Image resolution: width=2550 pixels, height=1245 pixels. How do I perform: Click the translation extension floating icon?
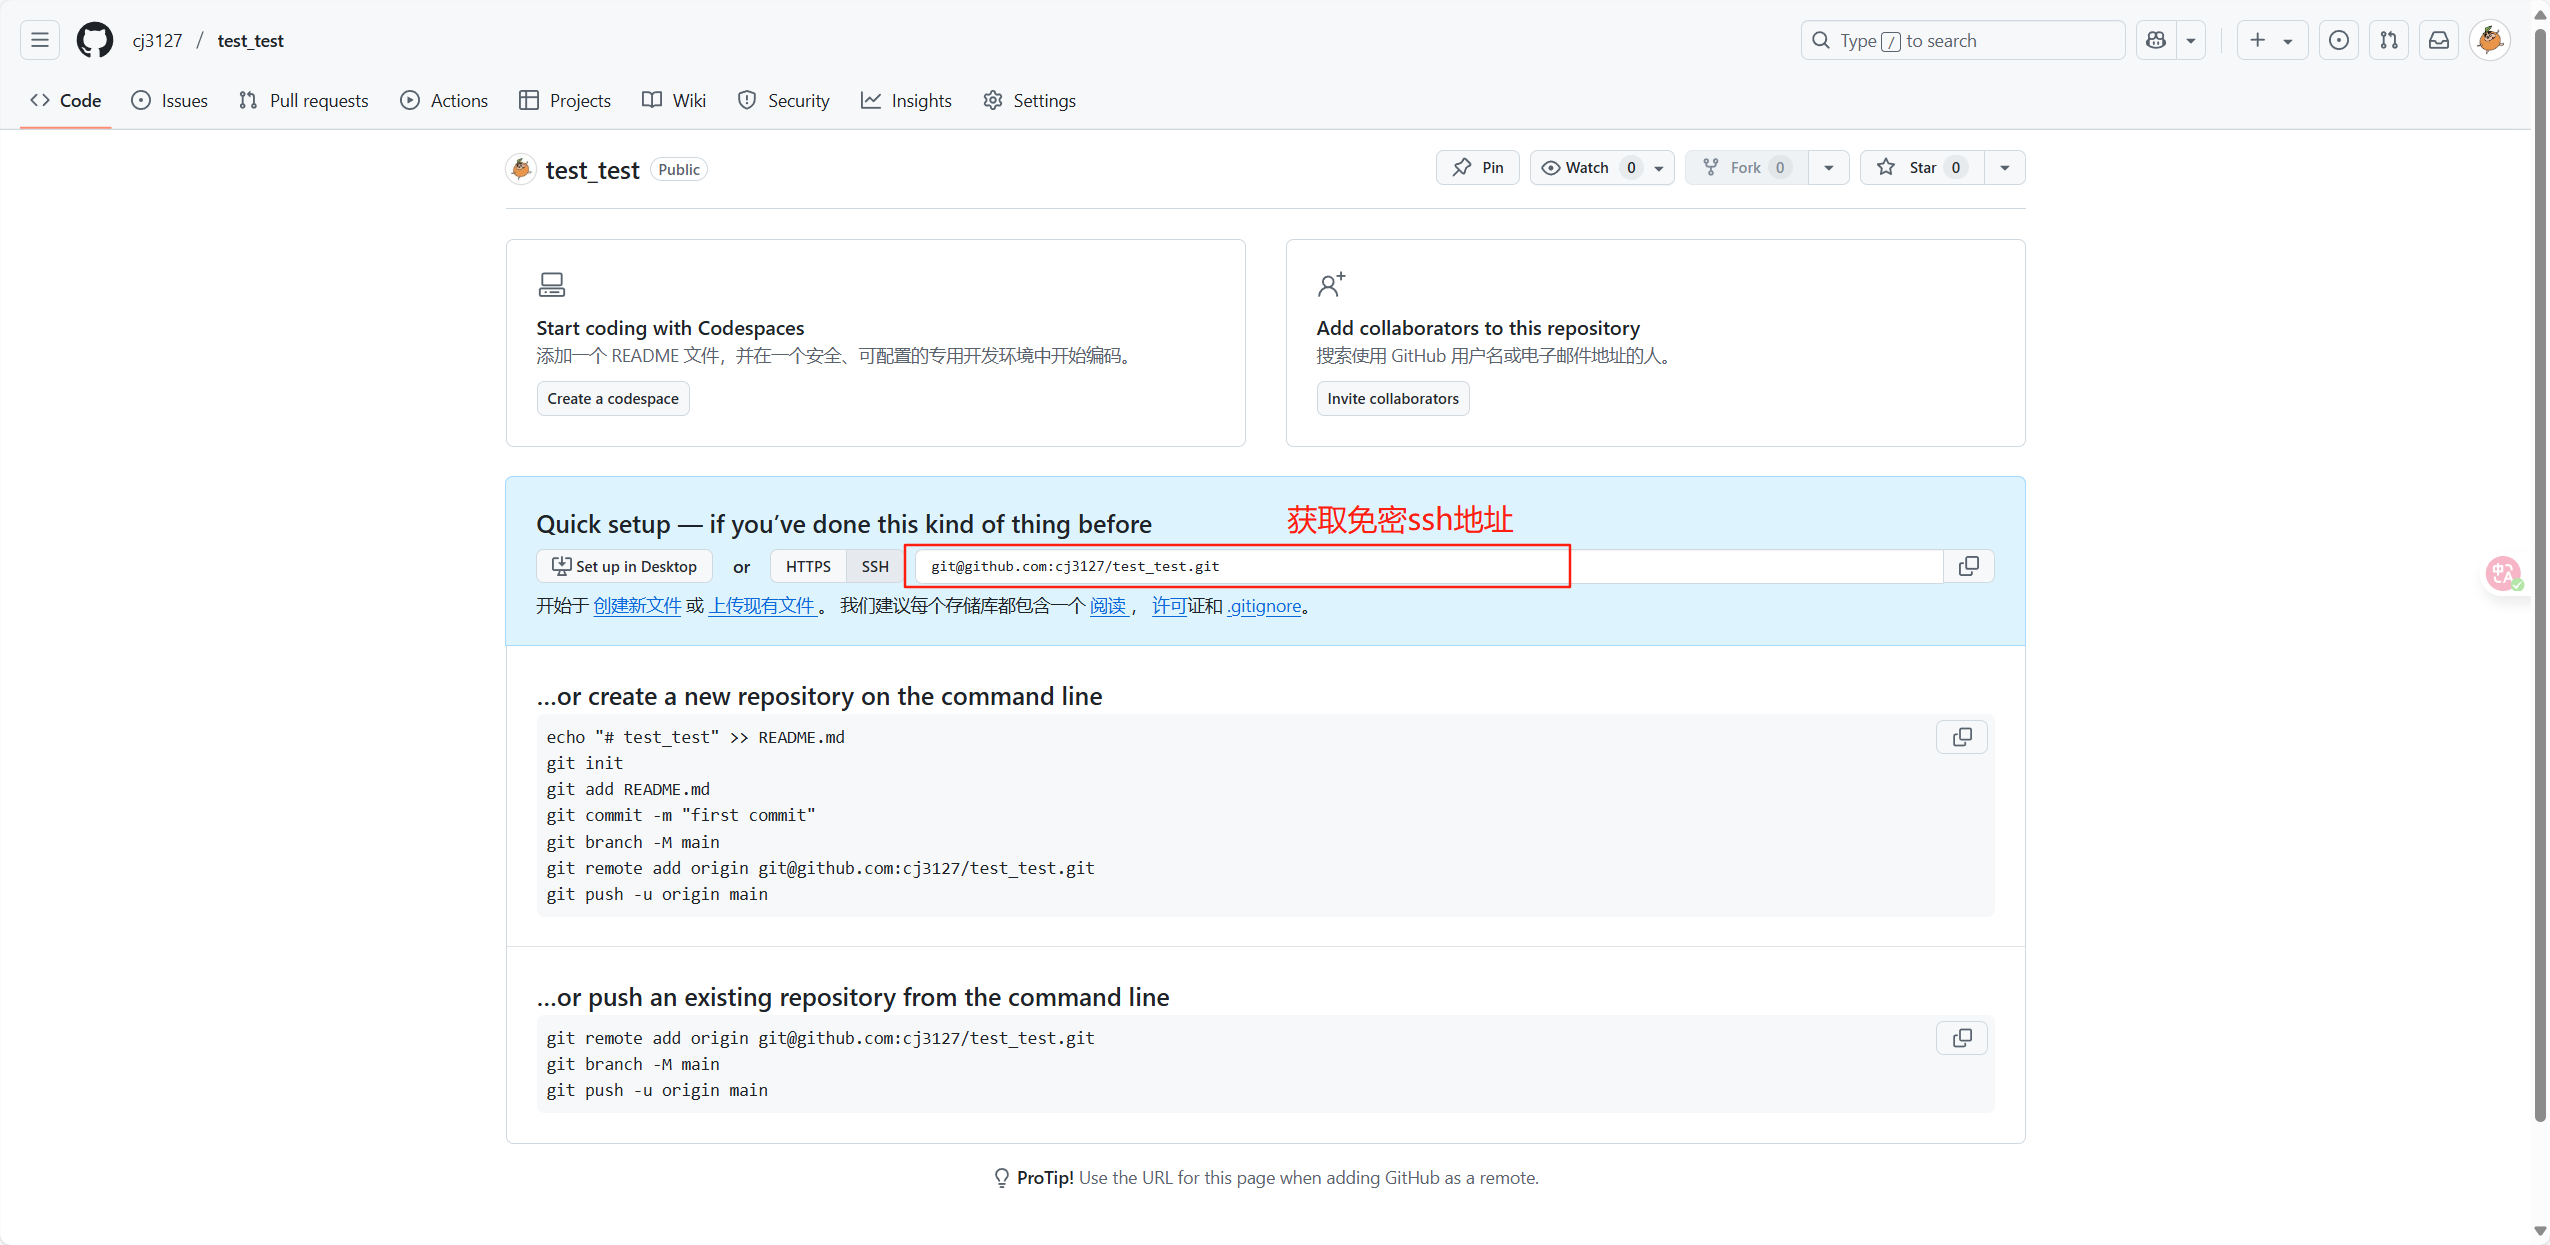point(2503,574)
